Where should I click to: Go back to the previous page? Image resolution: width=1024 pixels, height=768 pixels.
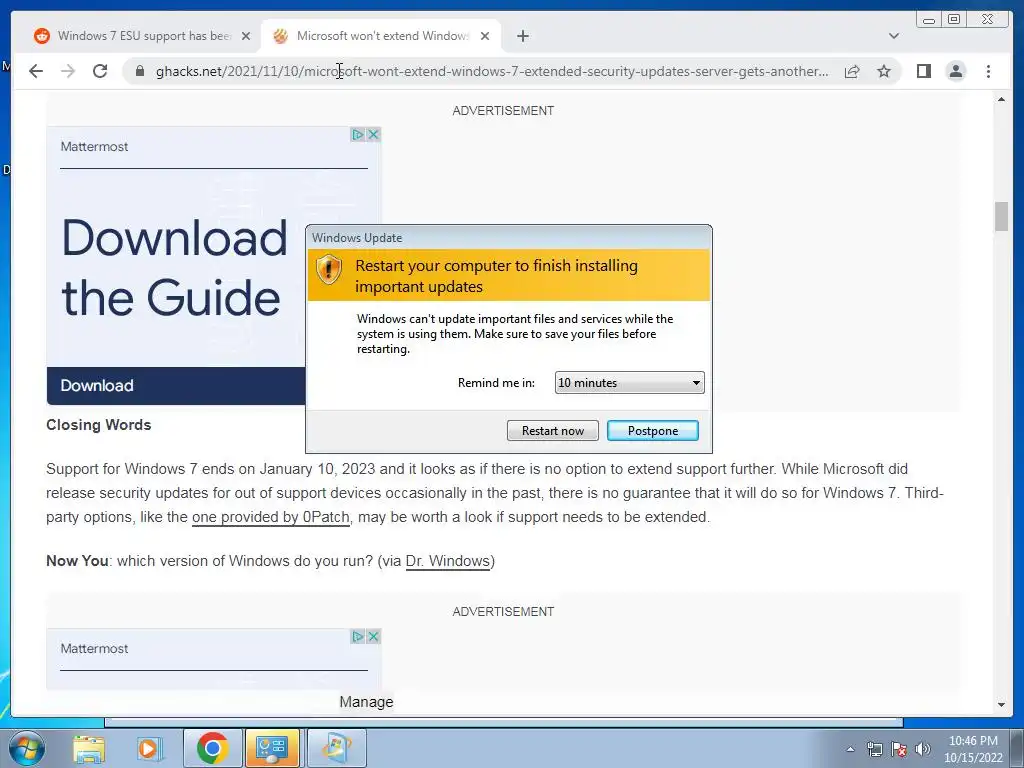[36, 71]
